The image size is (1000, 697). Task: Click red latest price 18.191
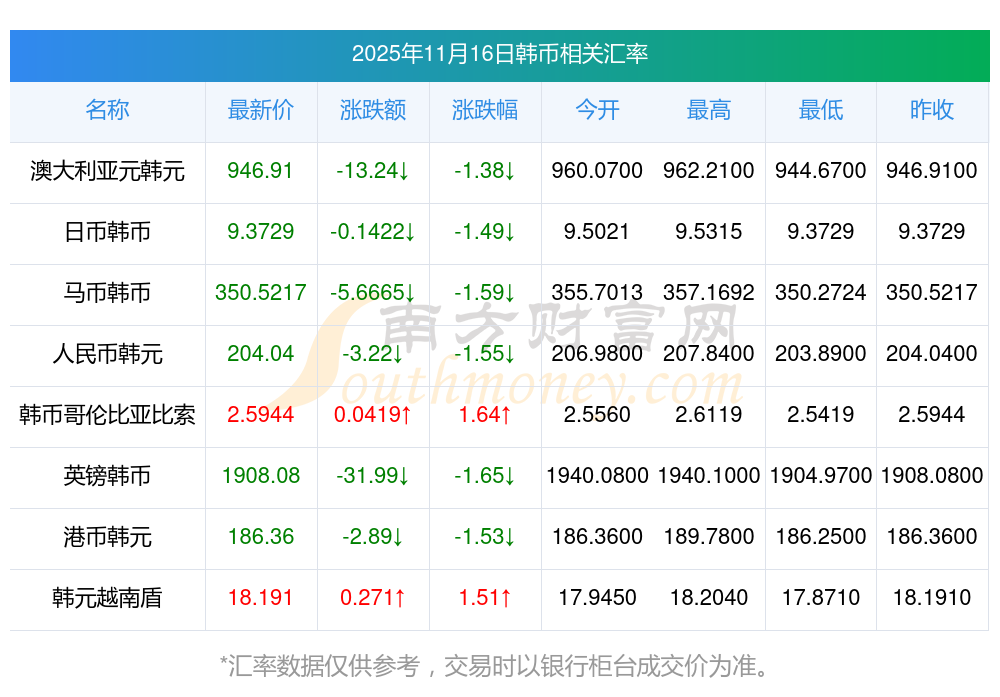pyautogui.click(x=260, y=598)
